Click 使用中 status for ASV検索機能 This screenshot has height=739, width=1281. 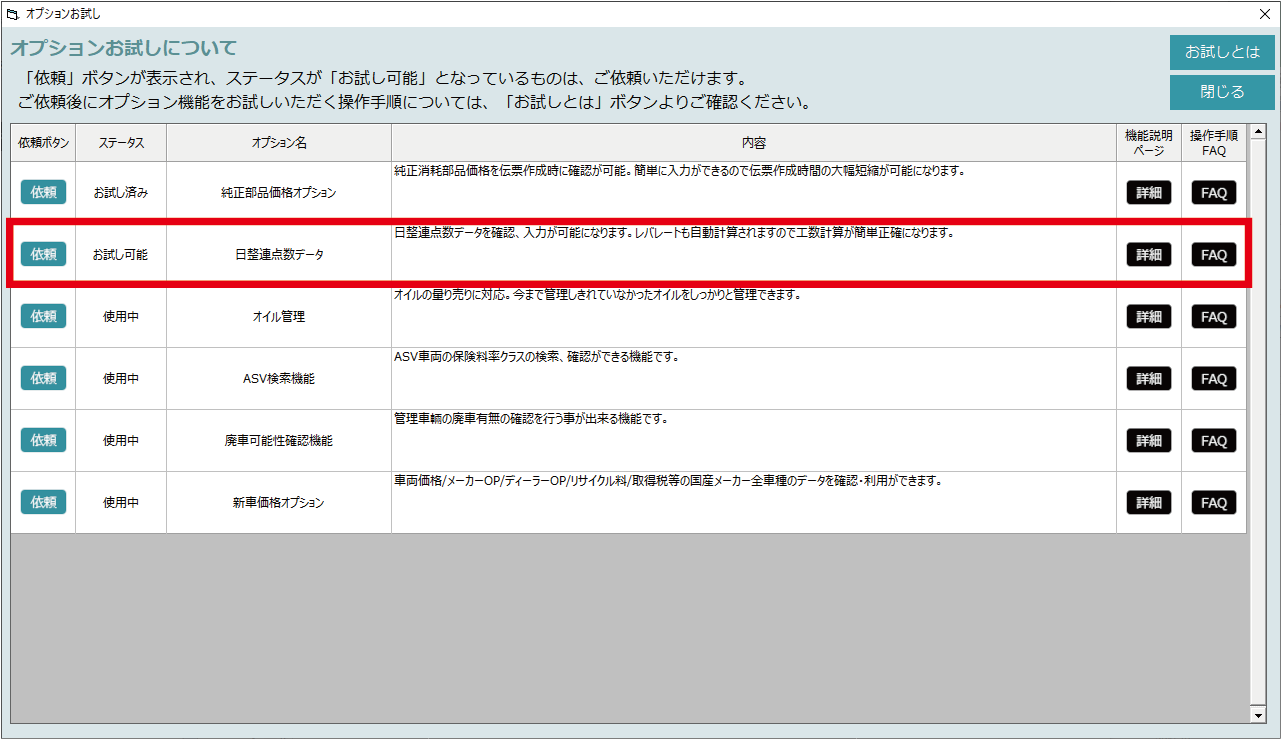(121, 379)
